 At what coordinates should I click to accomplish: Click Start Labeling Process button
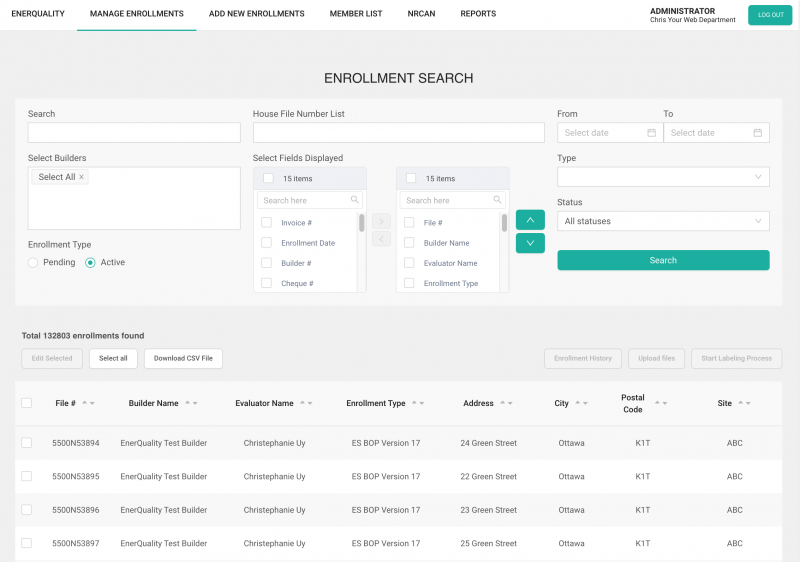tap(736, 359)
